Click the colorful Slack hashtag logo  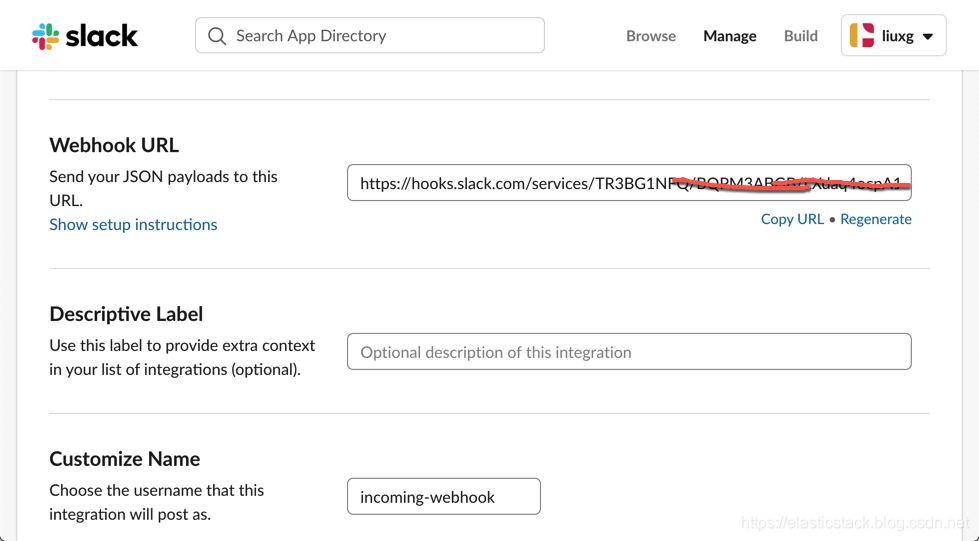[x=46, y=36]
